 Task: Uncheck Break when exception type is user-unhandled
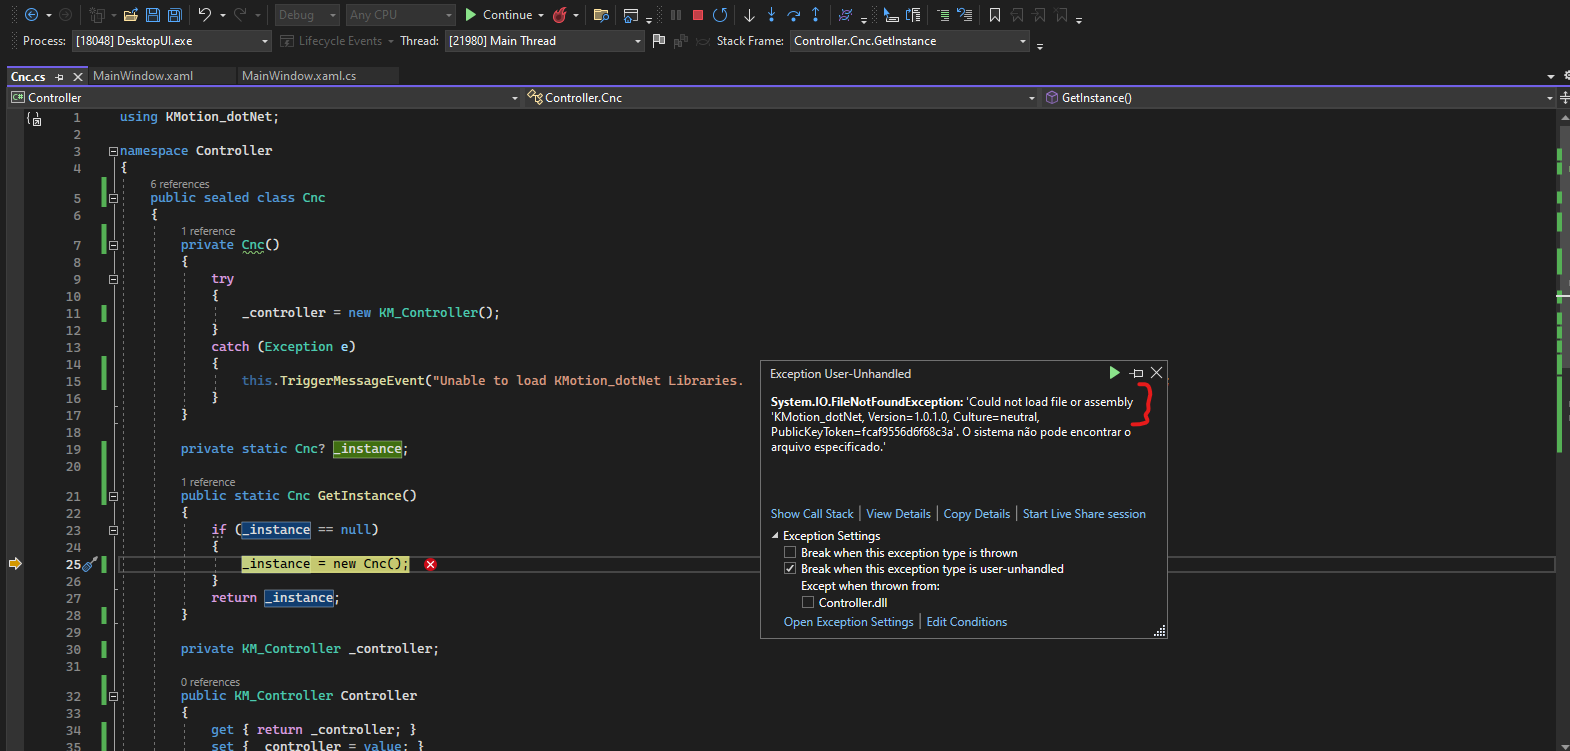tap(790, 569)
